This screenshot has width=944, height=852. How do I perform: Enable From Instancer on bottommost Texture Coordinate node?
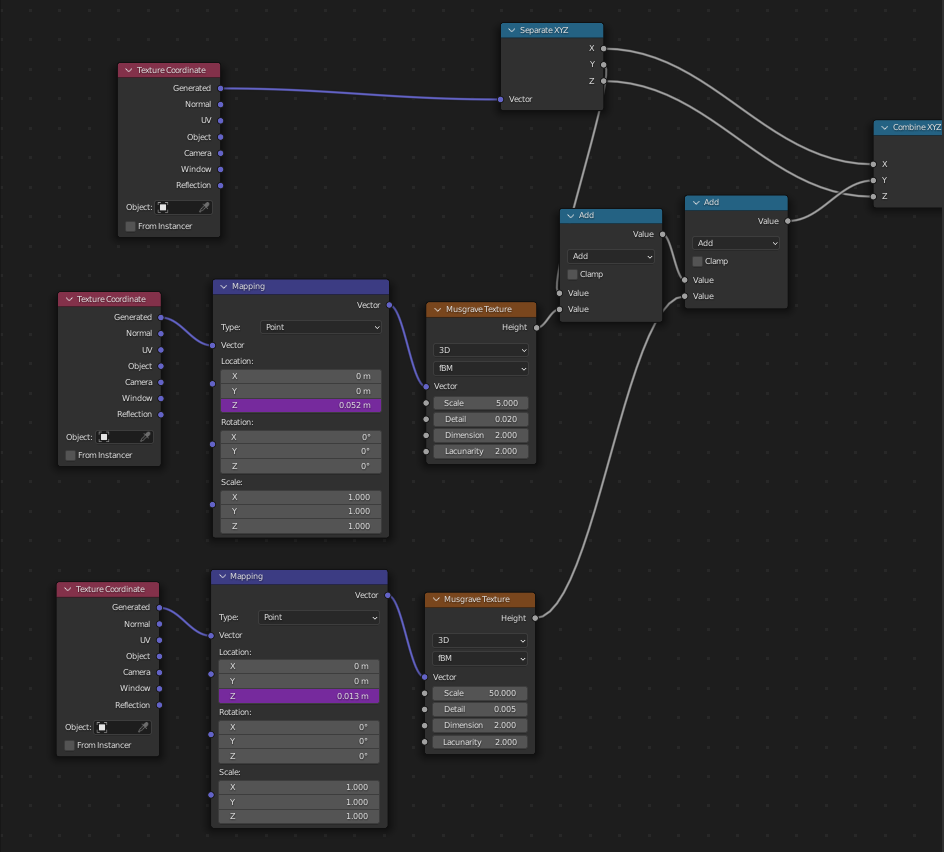[x=70, y=745]
